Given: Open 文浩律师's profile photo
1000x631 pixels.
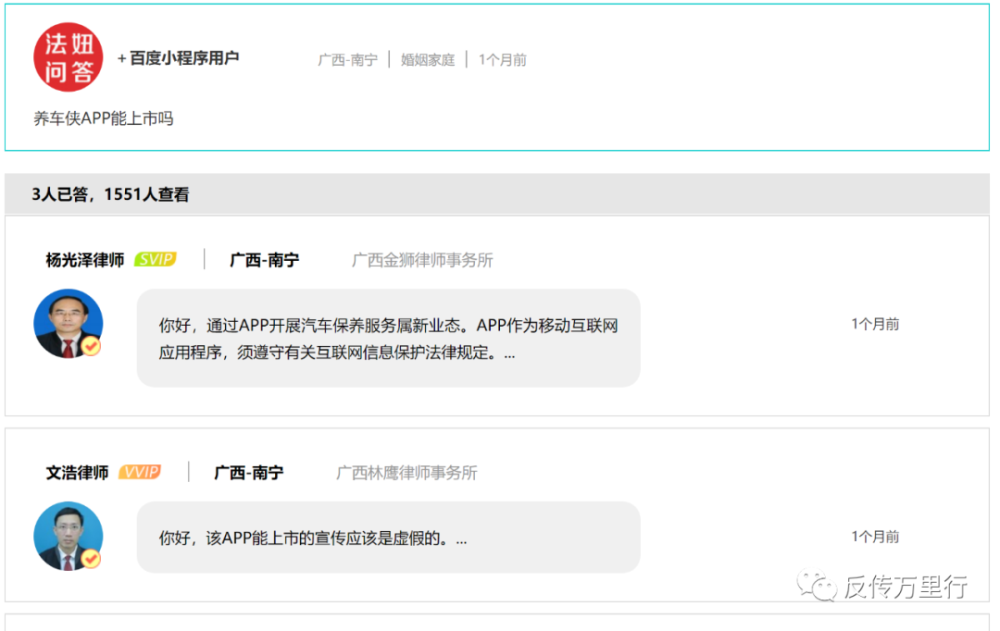Looking at the screenshot, I should click(68, 536).
